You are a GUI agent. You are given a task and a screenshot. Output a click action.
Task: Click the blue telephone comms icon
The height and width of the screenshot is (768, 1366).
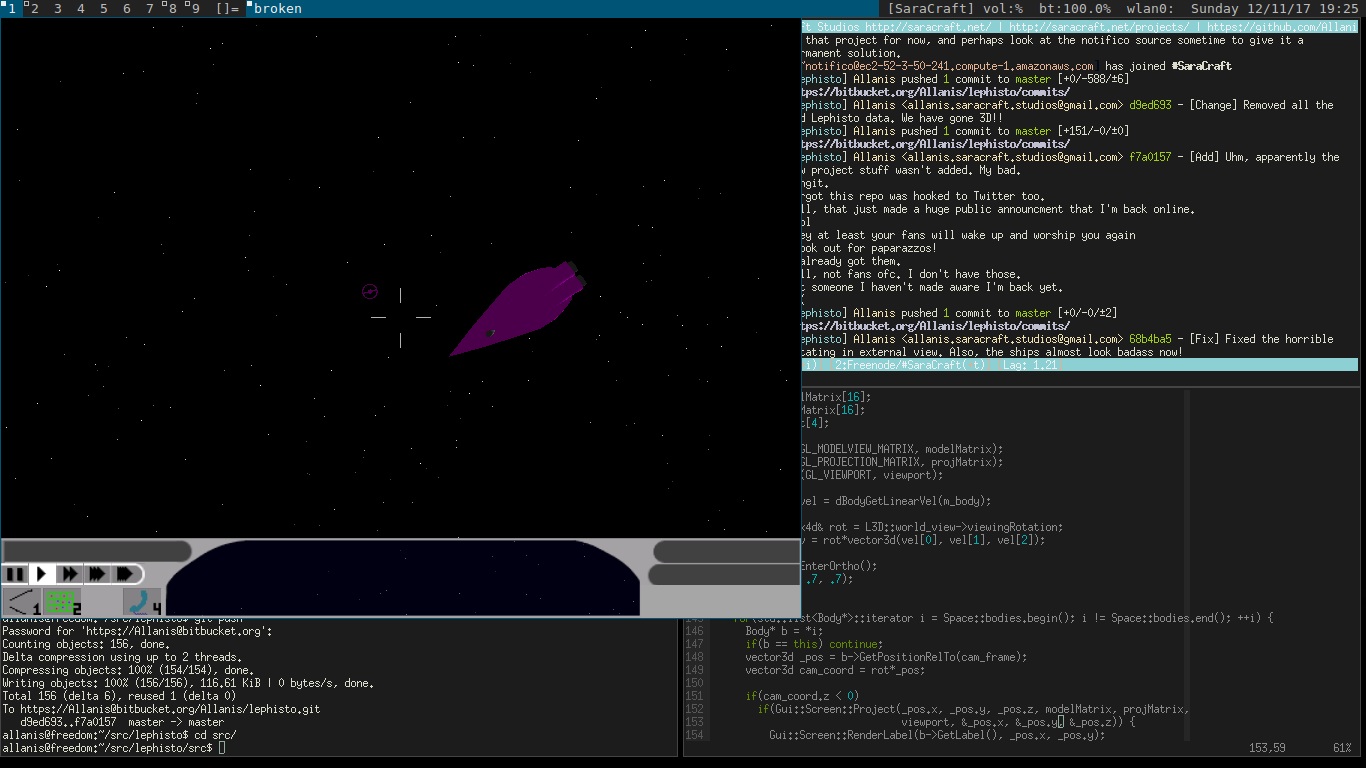[139, 601]
